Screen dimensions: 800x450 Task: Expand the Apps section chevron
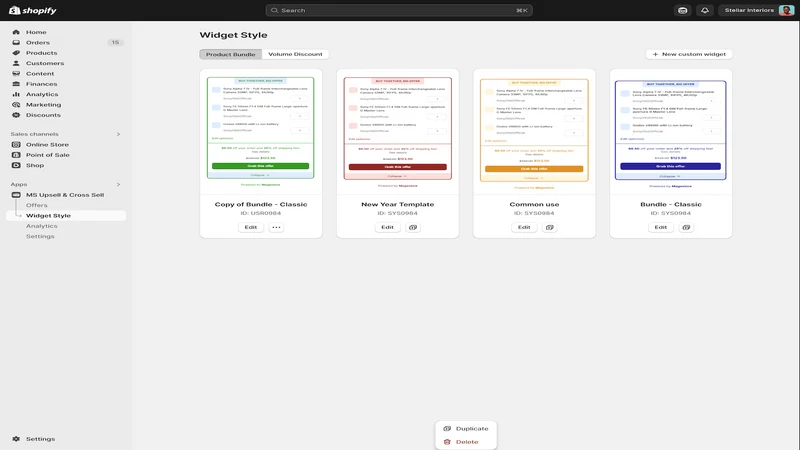[x=118, y=184]
